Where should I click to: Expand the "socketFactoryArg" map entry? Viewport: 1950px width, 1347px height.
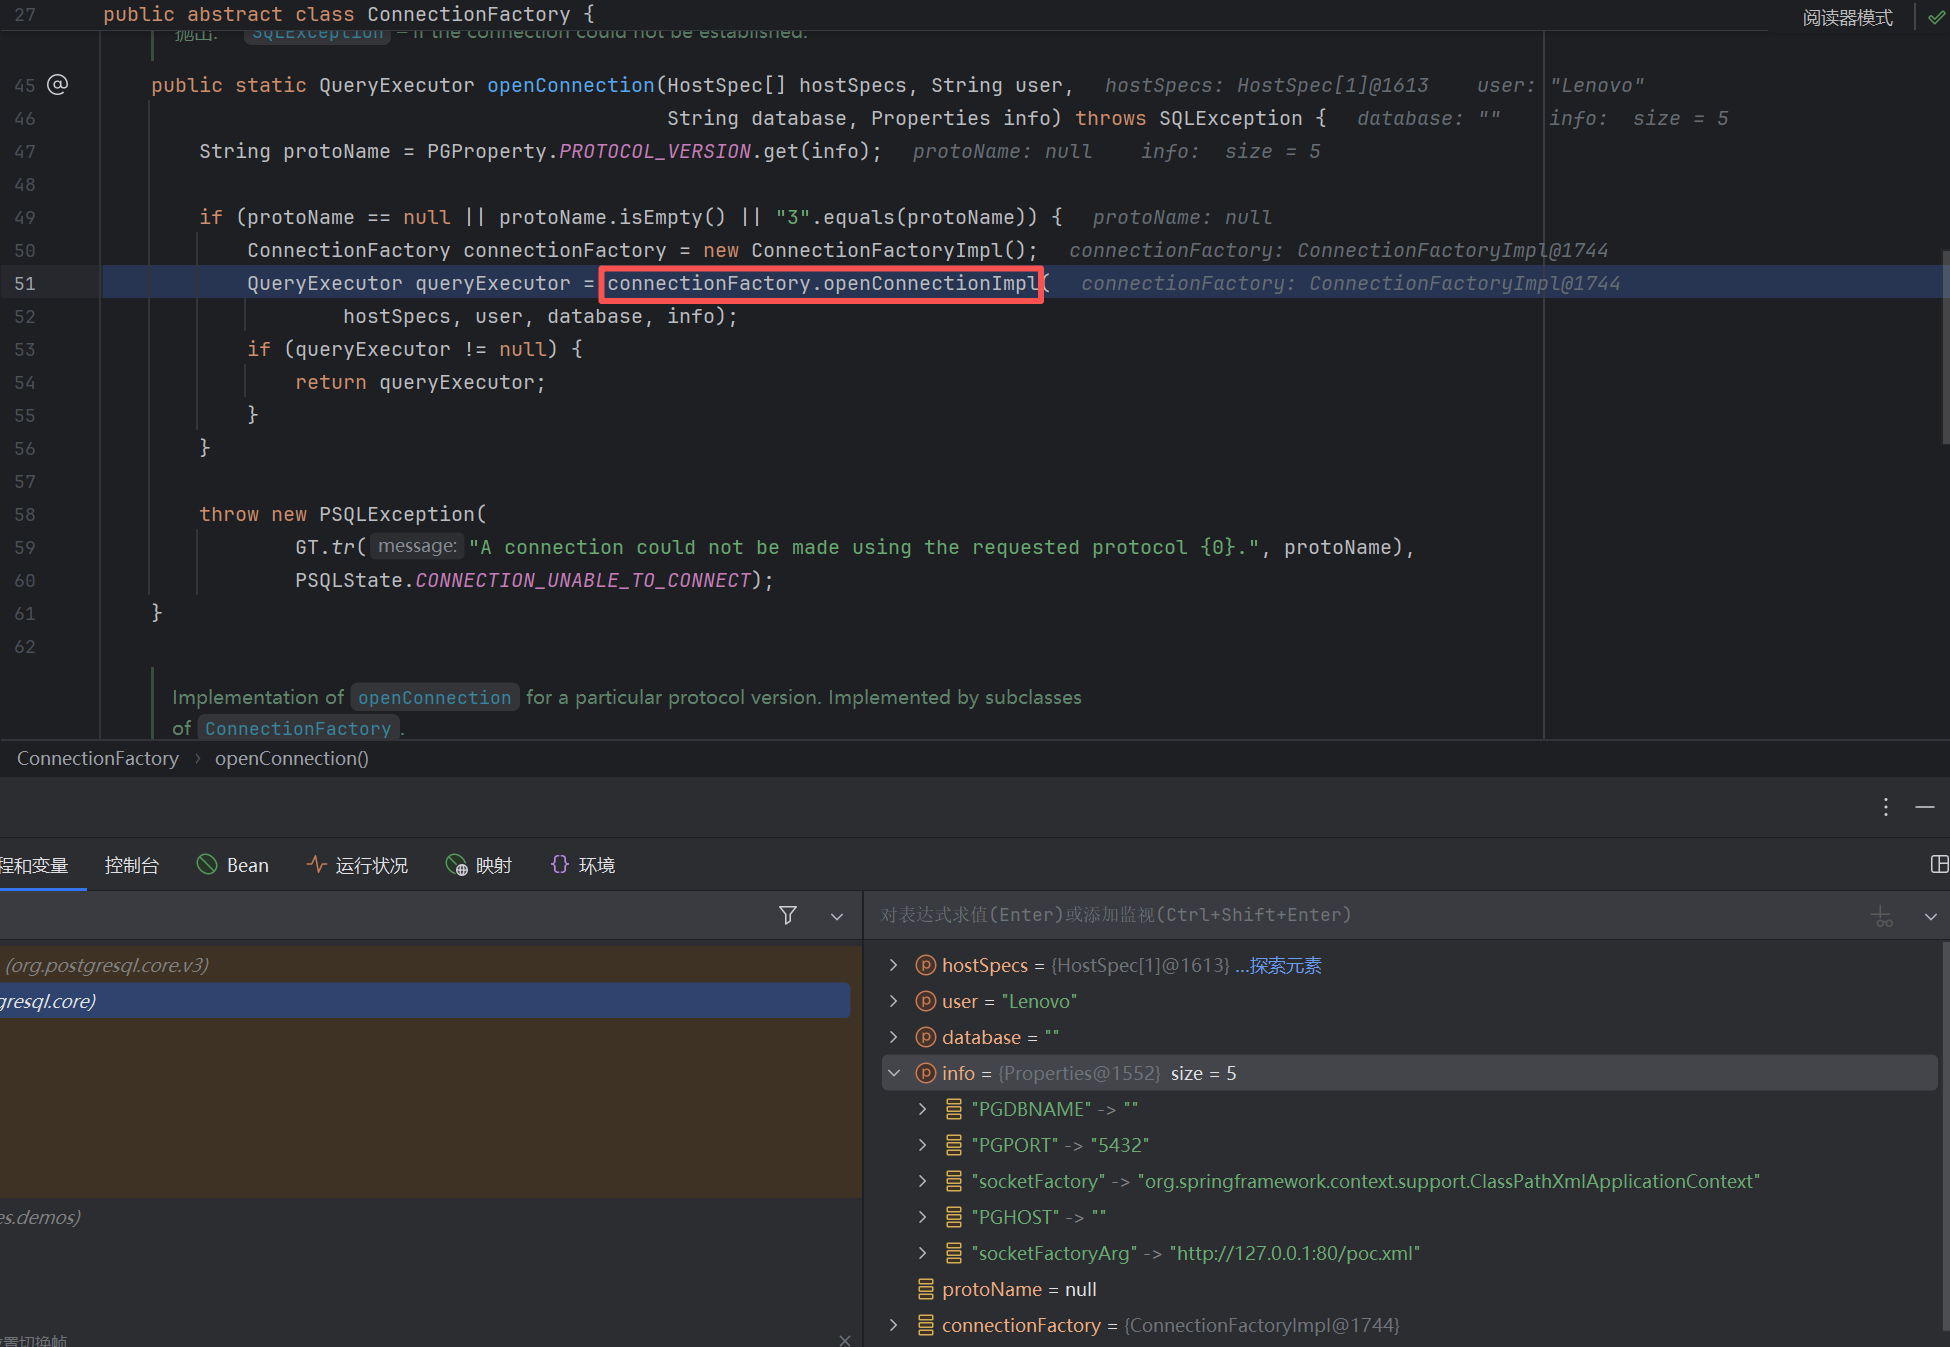923,1253
